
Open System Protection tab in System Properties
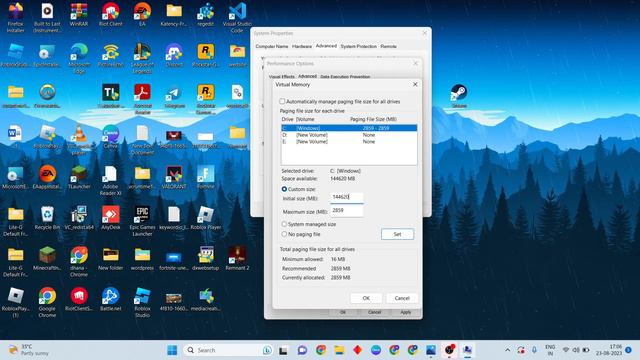[x=358, y=47]
